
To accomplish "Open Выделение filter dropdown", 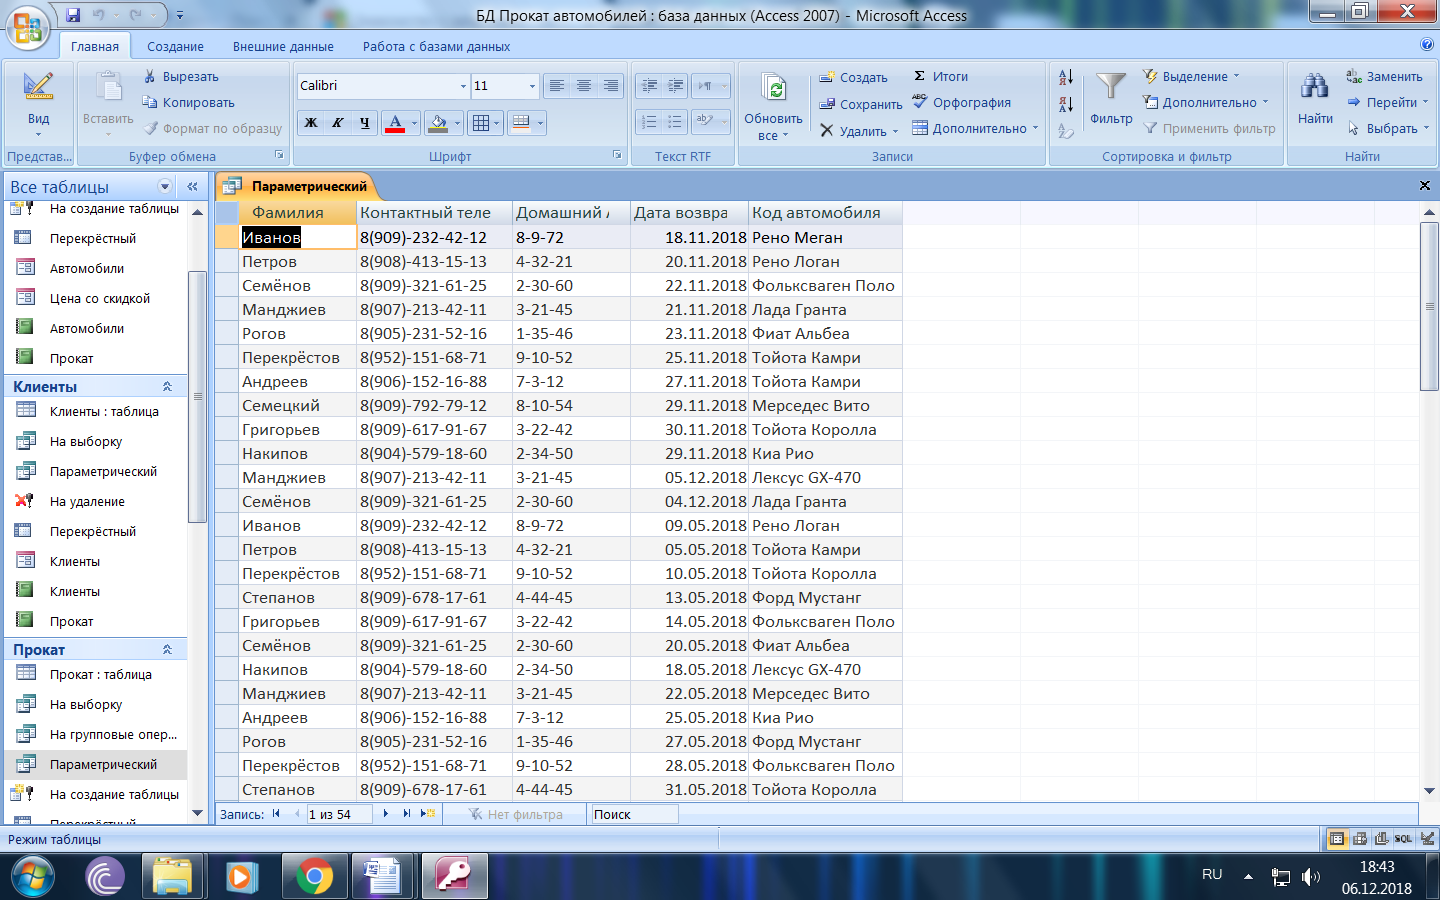I will (x=1191, y=76).
